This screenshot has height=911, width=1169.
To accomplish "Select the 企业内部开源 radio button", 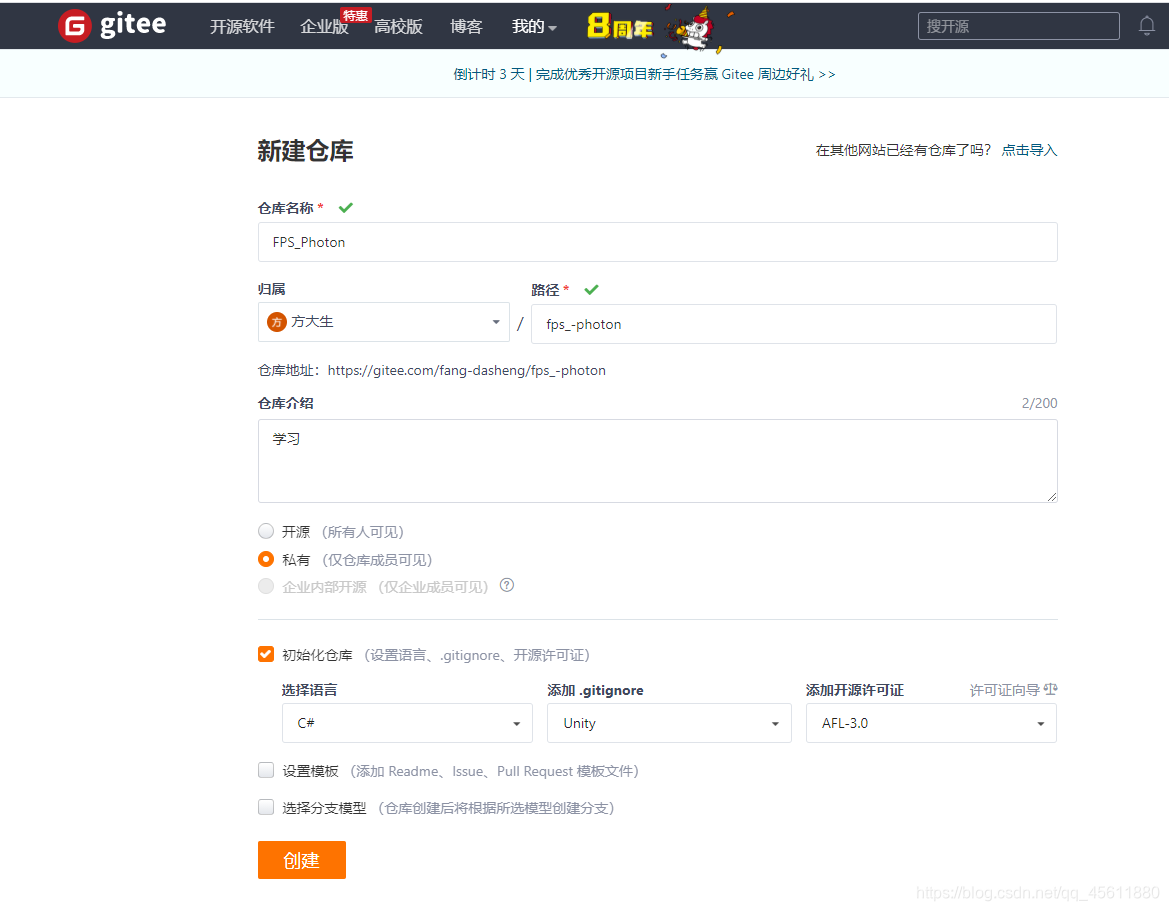I will [266, 586].
